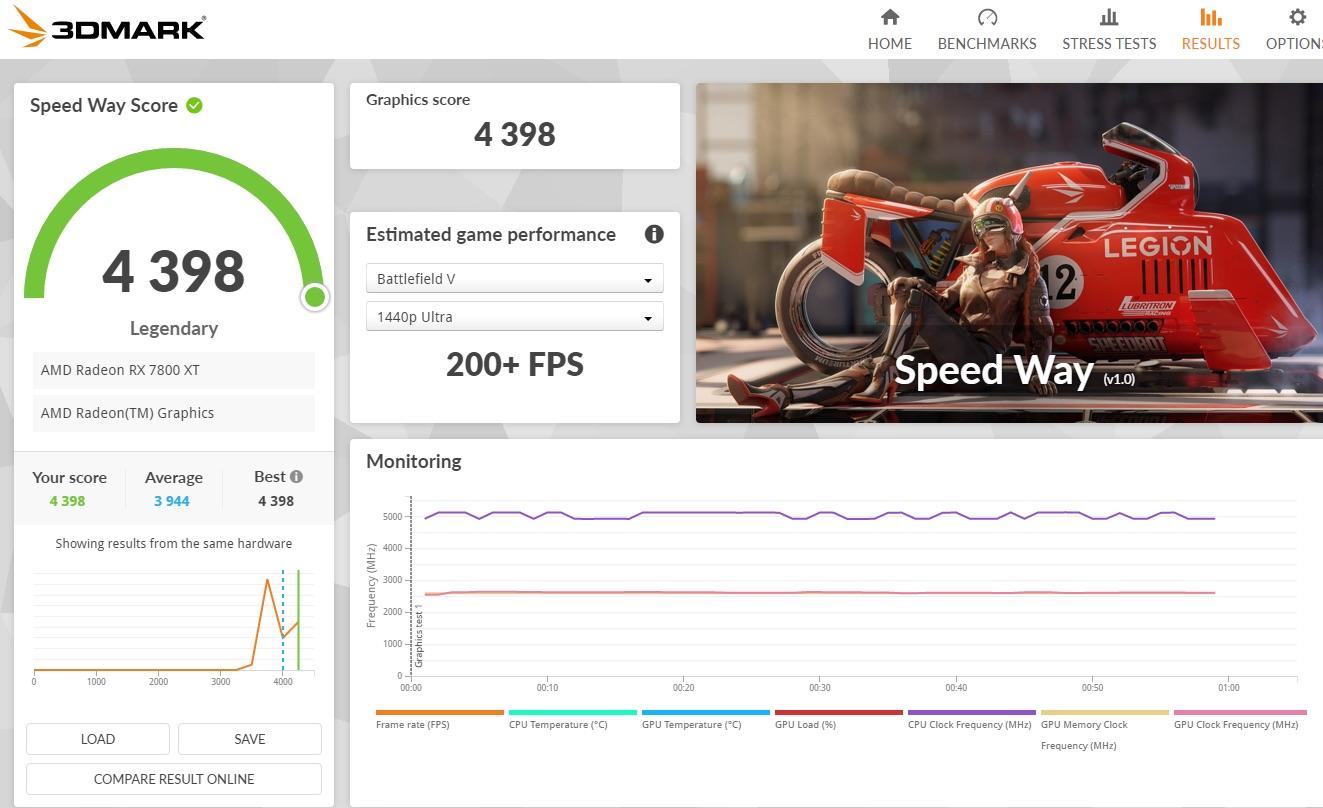Open the Battlefield V game dropdown

coord(515,279)
